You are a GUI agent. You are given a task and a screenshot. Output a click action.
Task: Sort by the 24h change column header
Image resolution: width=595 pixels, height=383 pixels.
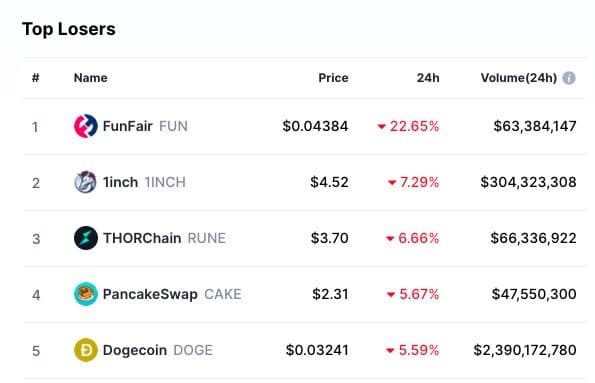[x=428, y=78]
